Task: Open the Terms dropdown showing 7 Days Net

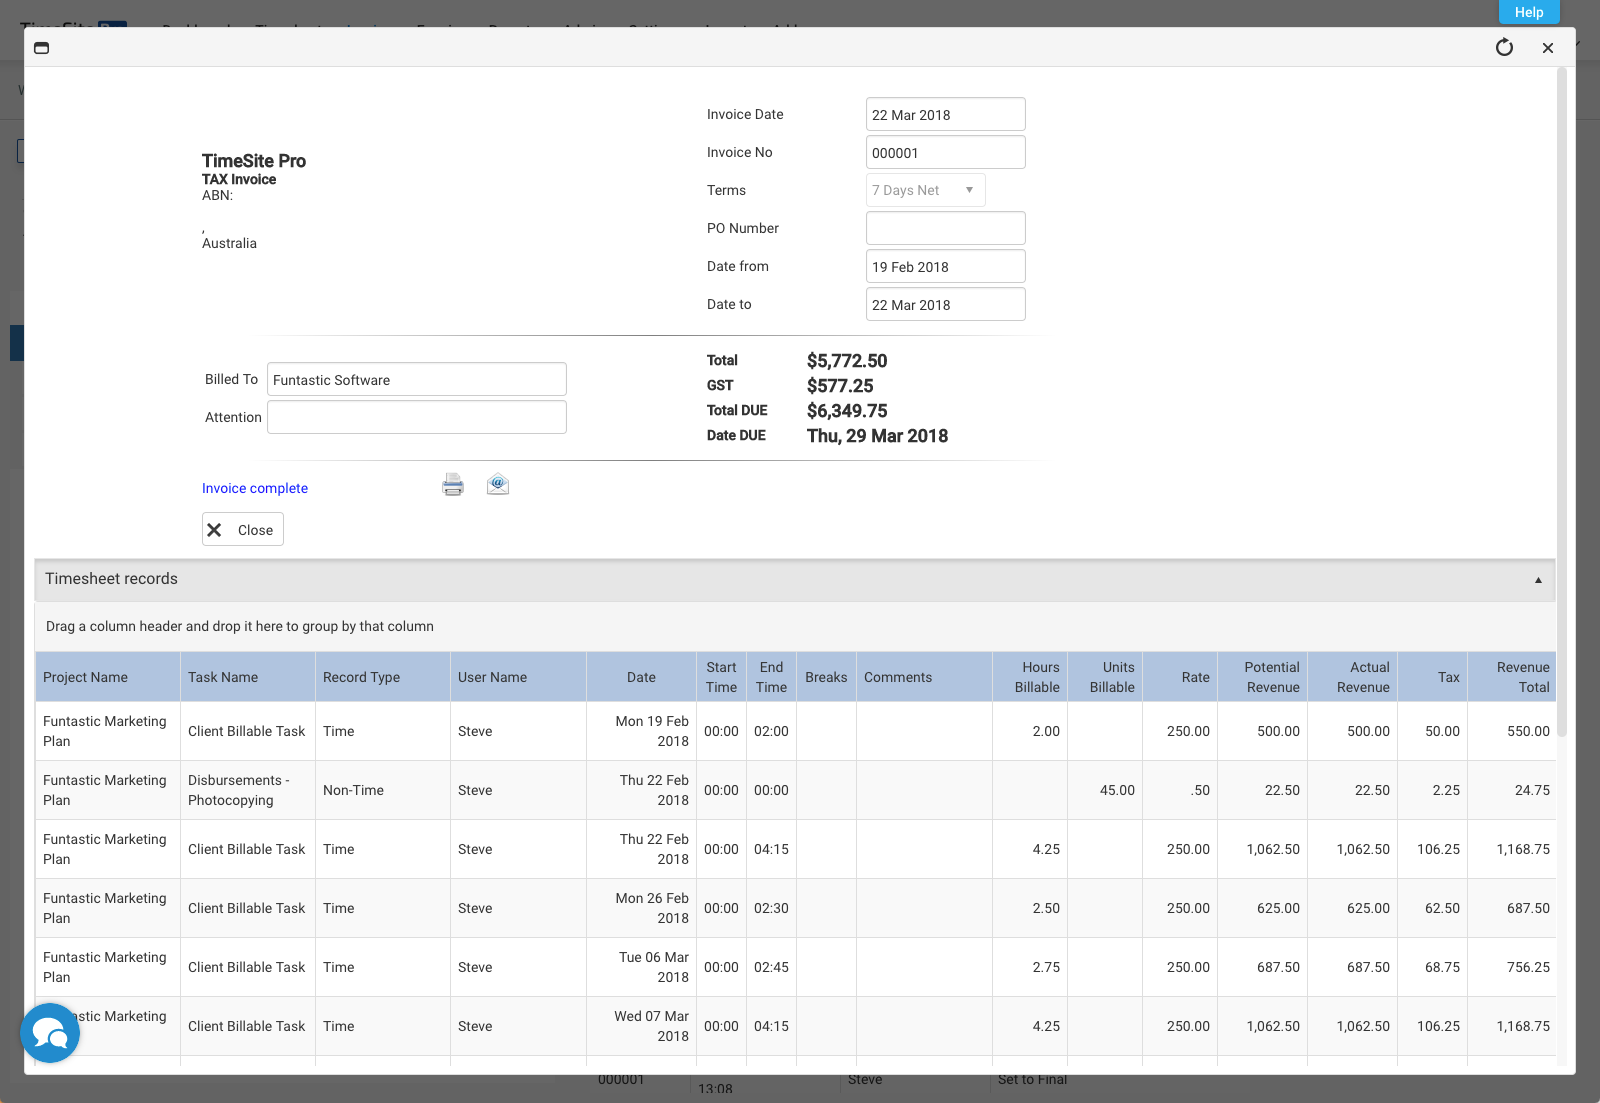Action: tap(926, 190)
